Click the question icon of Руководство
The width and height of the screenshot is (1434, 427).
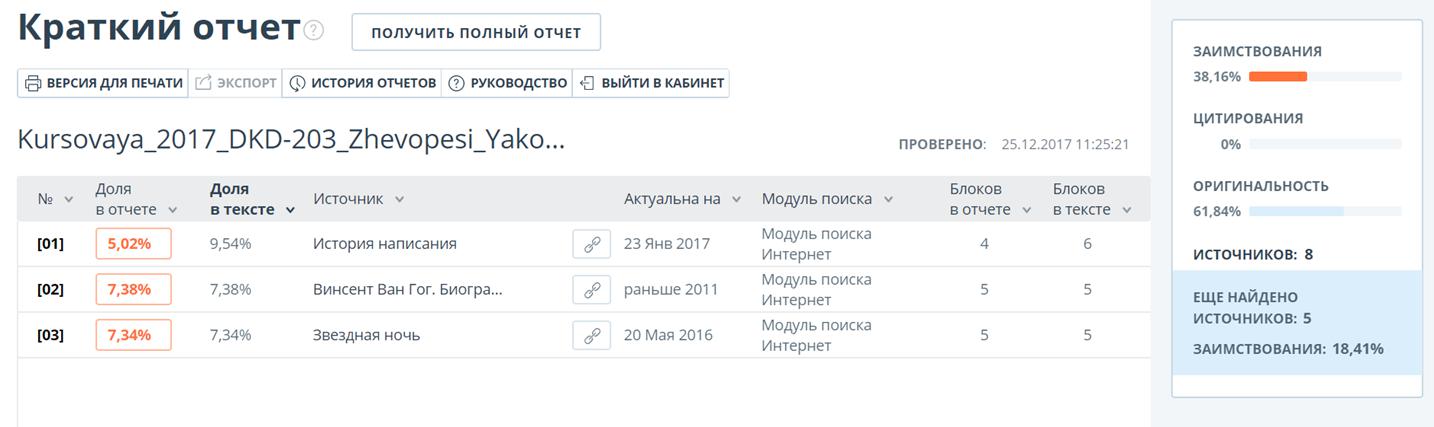click(x=456, y=83)
